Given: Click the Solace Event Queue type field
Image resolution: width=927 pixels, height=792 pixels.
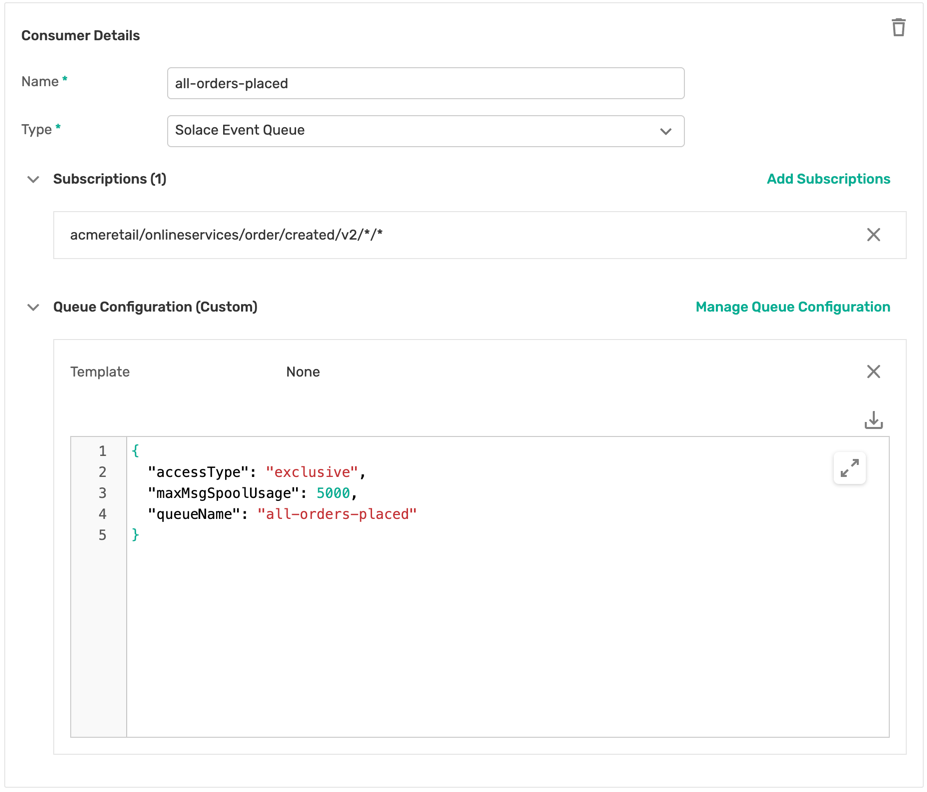Looking at the screenshot, I should 400,131.
